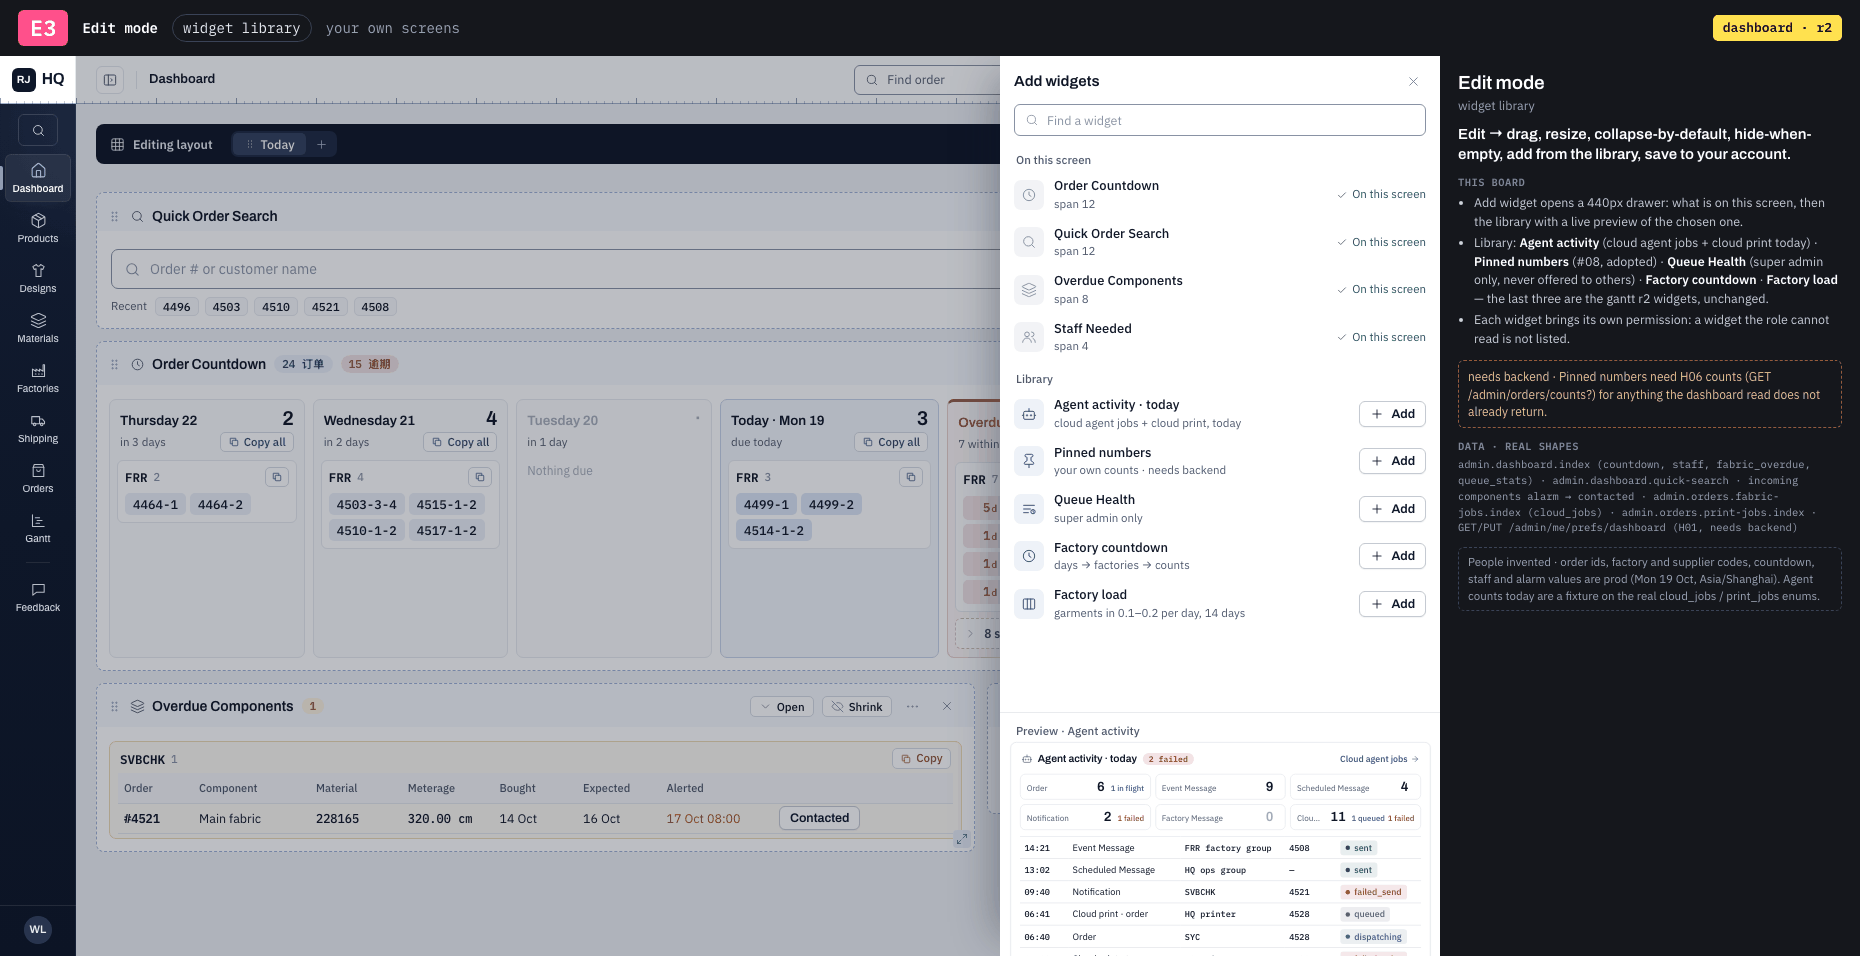Viewport: 1860px width, 956px height.
Task: Switch to your own screens tab
Action: [x=392, y=28]
